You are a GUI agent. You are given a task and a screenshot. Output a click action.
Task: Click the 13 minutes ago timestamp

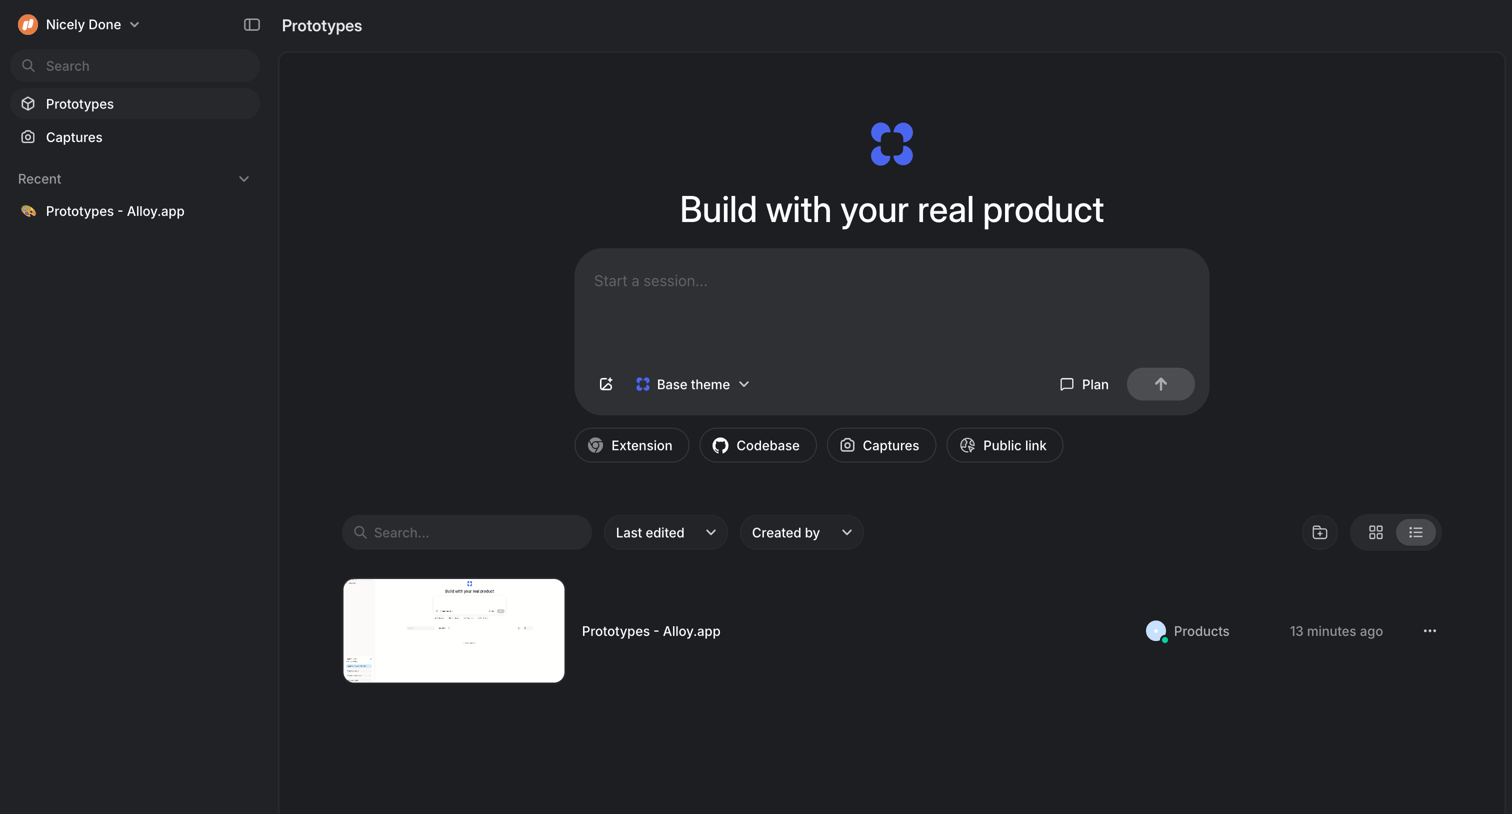click(1336, 631)
